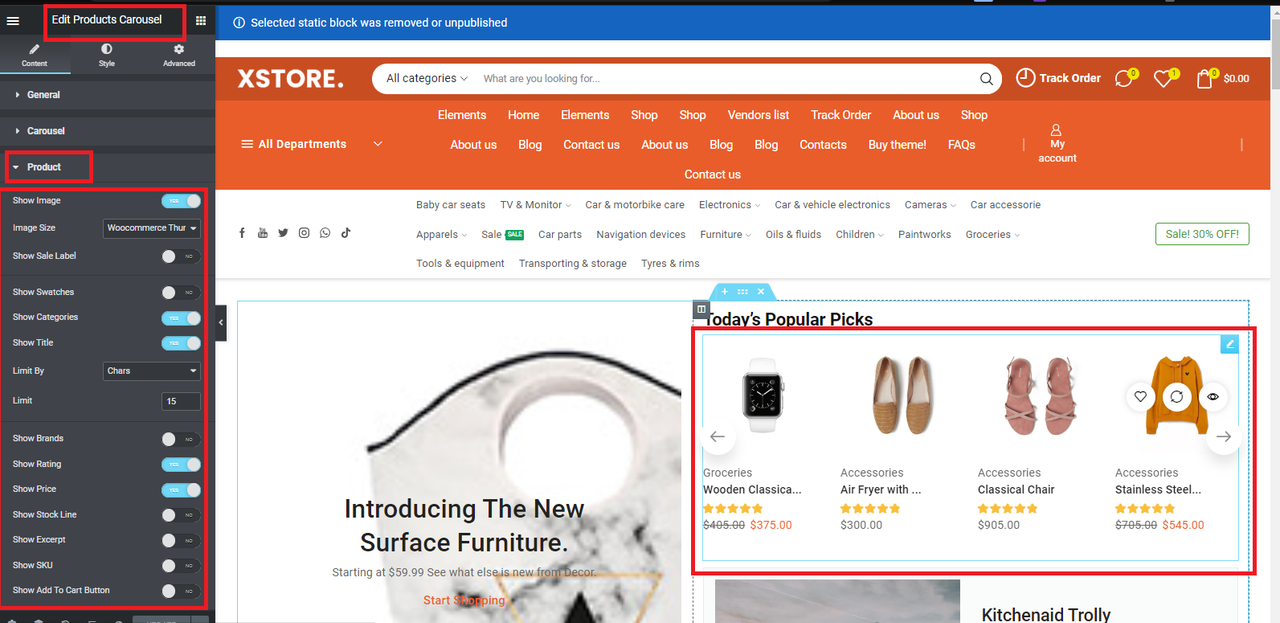Image resolution: width=1280 pixels, height=623 pixels.
Task: Open the Elementor hamburger menu
Action: (13, 20)
